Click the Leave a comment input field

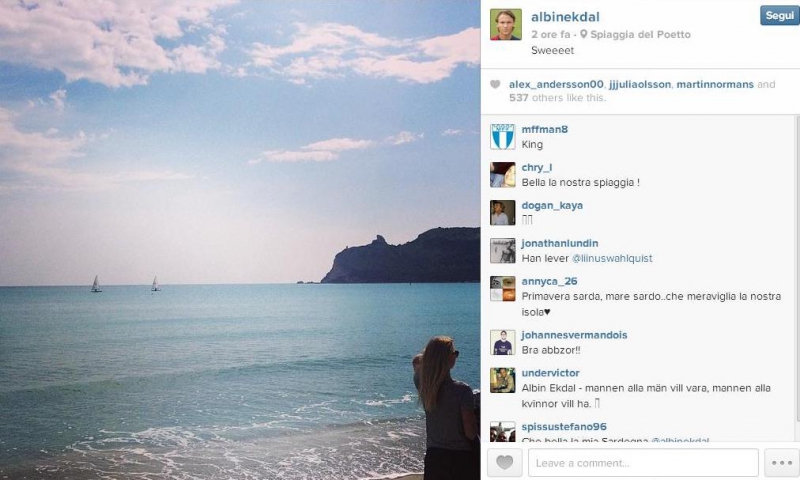pos(643,463)
